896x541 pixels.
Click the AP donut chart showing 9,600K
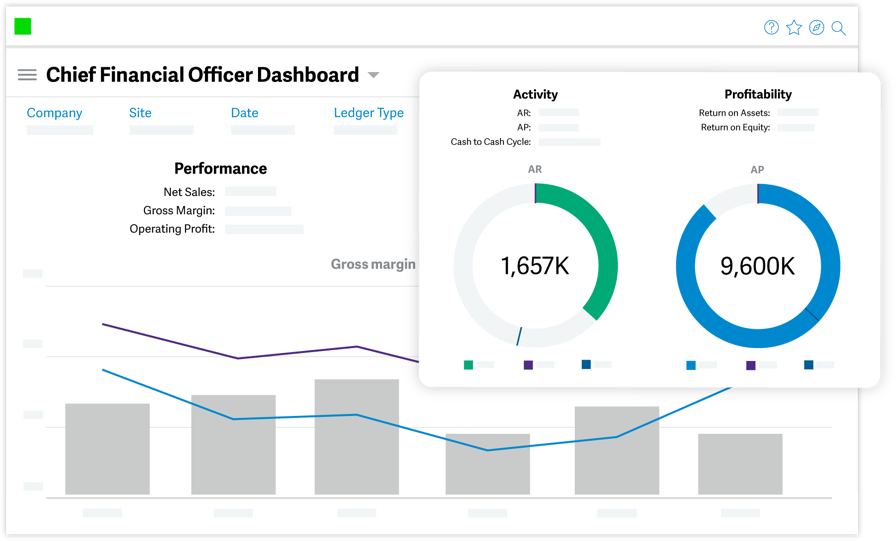pos(758,266)
